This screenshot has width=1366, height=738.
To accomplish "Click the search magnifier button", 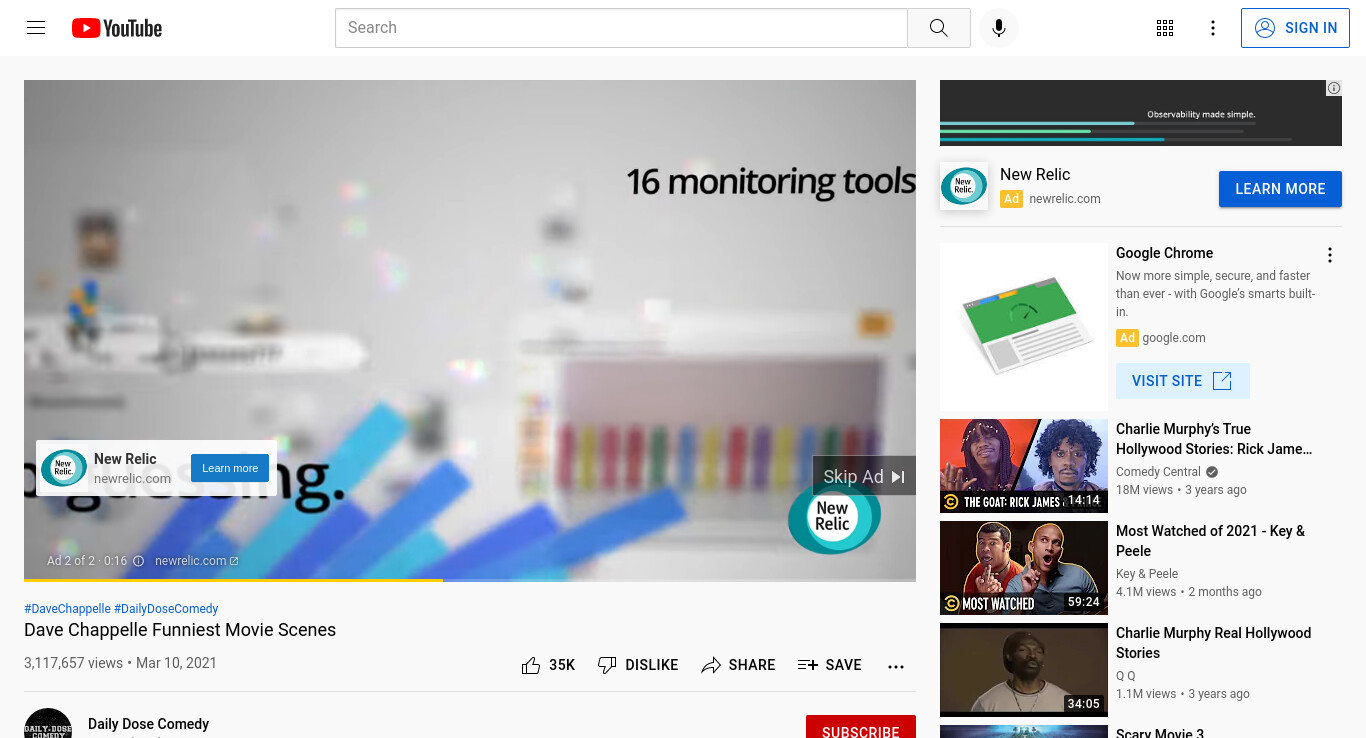I will click(x=938, y=28).
